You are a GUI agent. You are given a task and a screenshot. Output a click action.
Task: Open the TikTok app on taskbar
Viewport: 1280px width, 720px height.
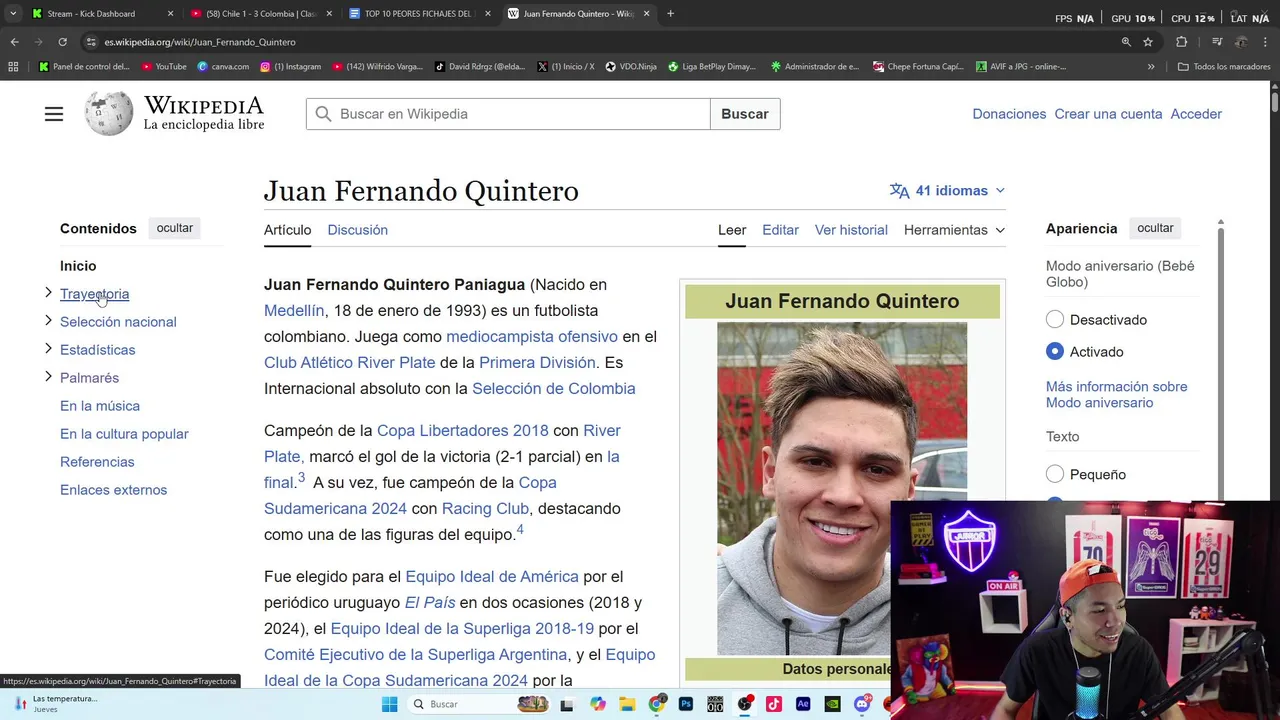tap(774, 704)
